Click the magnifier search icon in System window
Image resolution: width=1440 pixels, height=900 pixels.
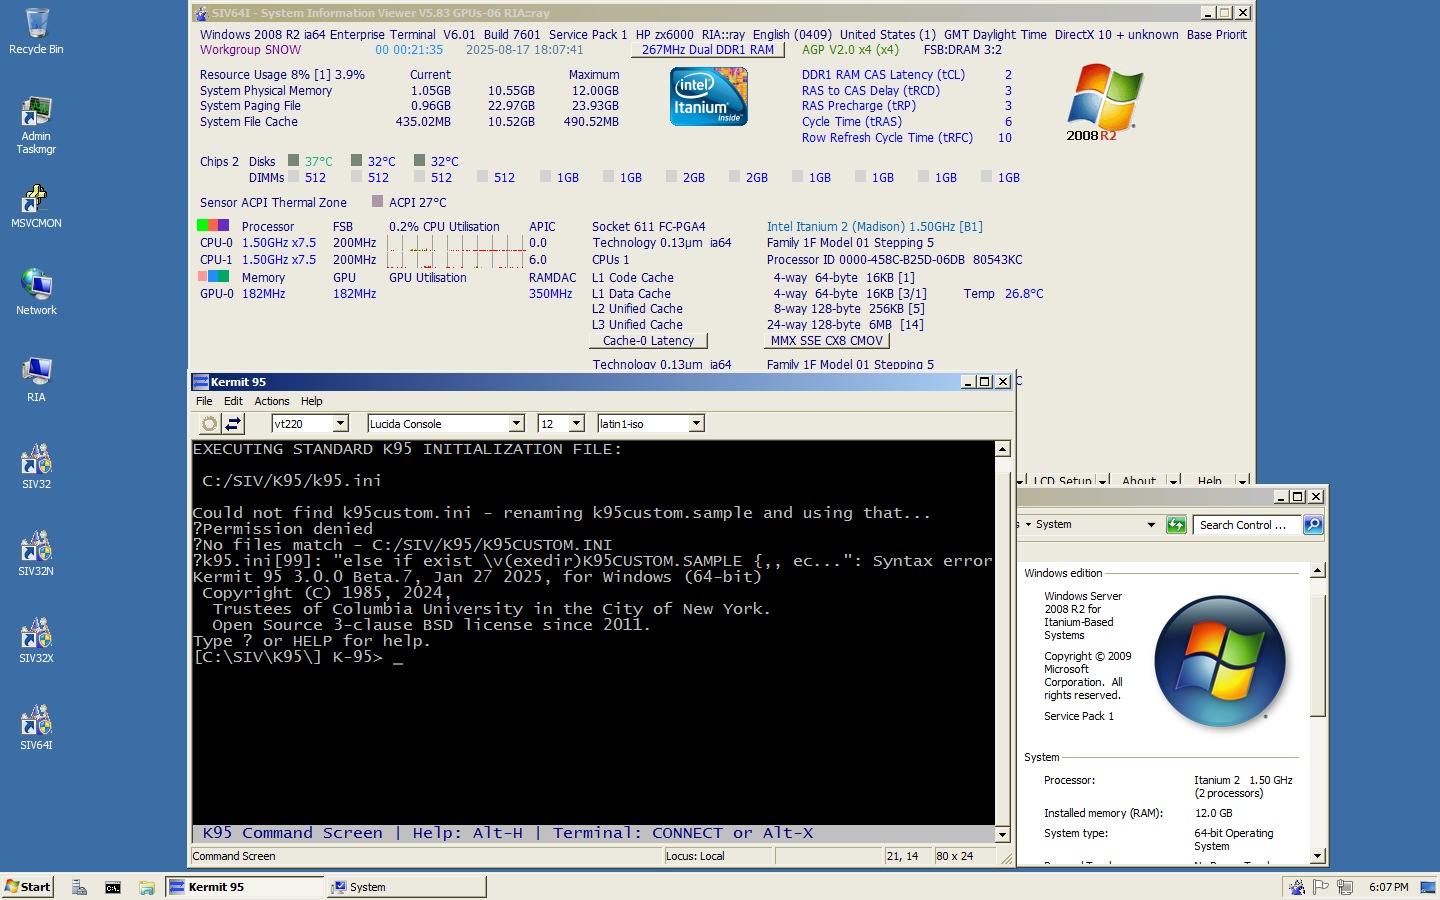pos(1313,525)
